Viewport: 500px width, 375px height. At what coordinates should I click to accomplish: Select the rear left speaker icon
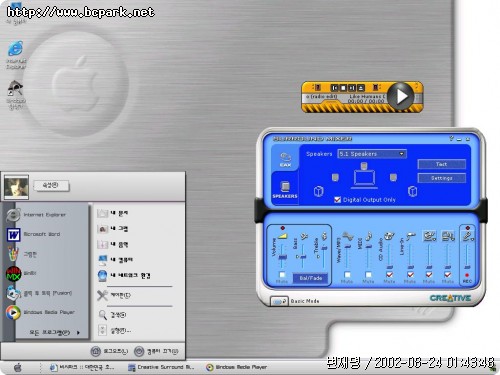click(319, 191)
